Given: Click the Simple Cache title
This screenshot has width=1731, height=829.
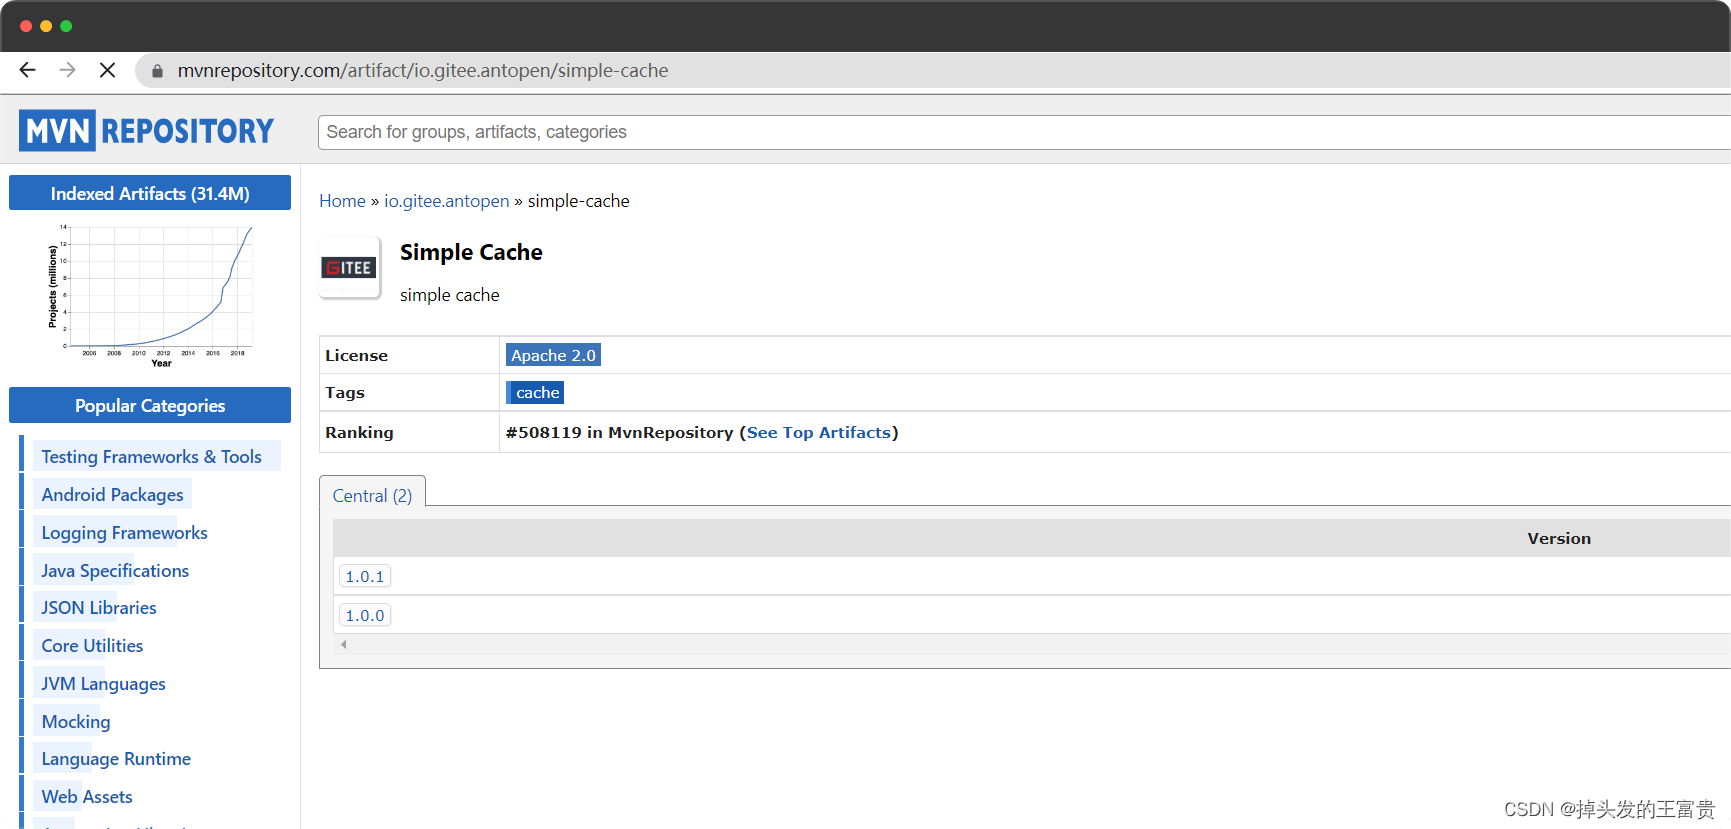Looking at the screenshot, I should click(x=471, y=252).
